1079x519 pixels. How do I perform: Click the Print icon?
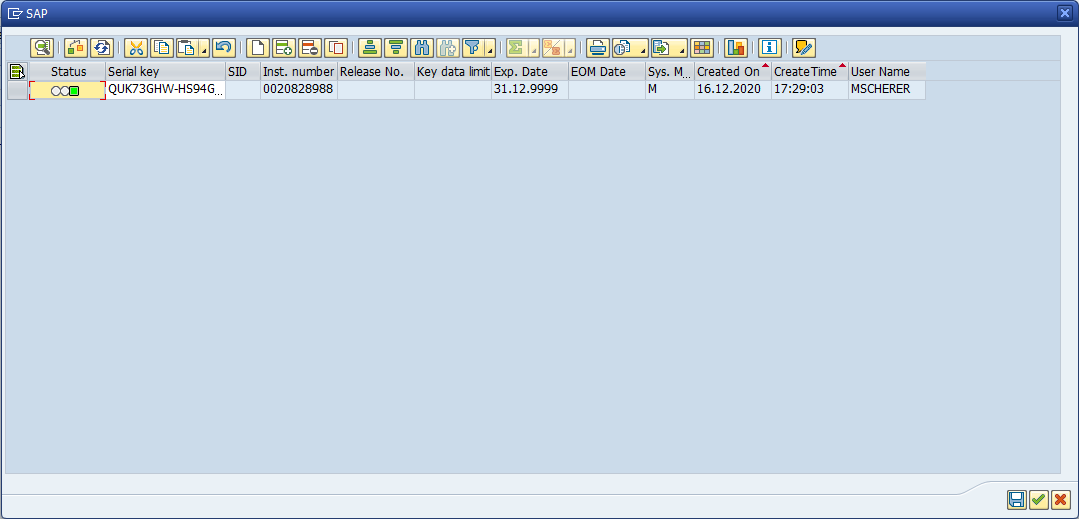[597, 47]
